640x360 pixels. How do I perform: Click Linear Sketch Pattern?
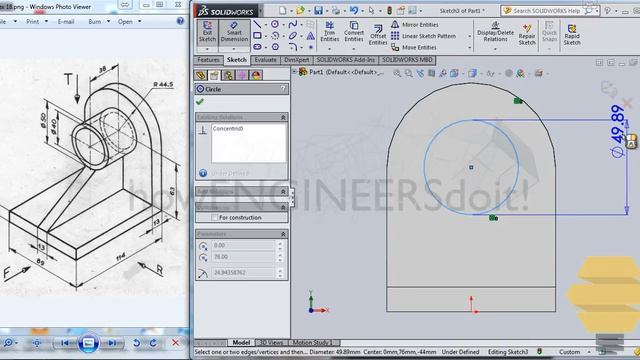[x=423, y=36]
